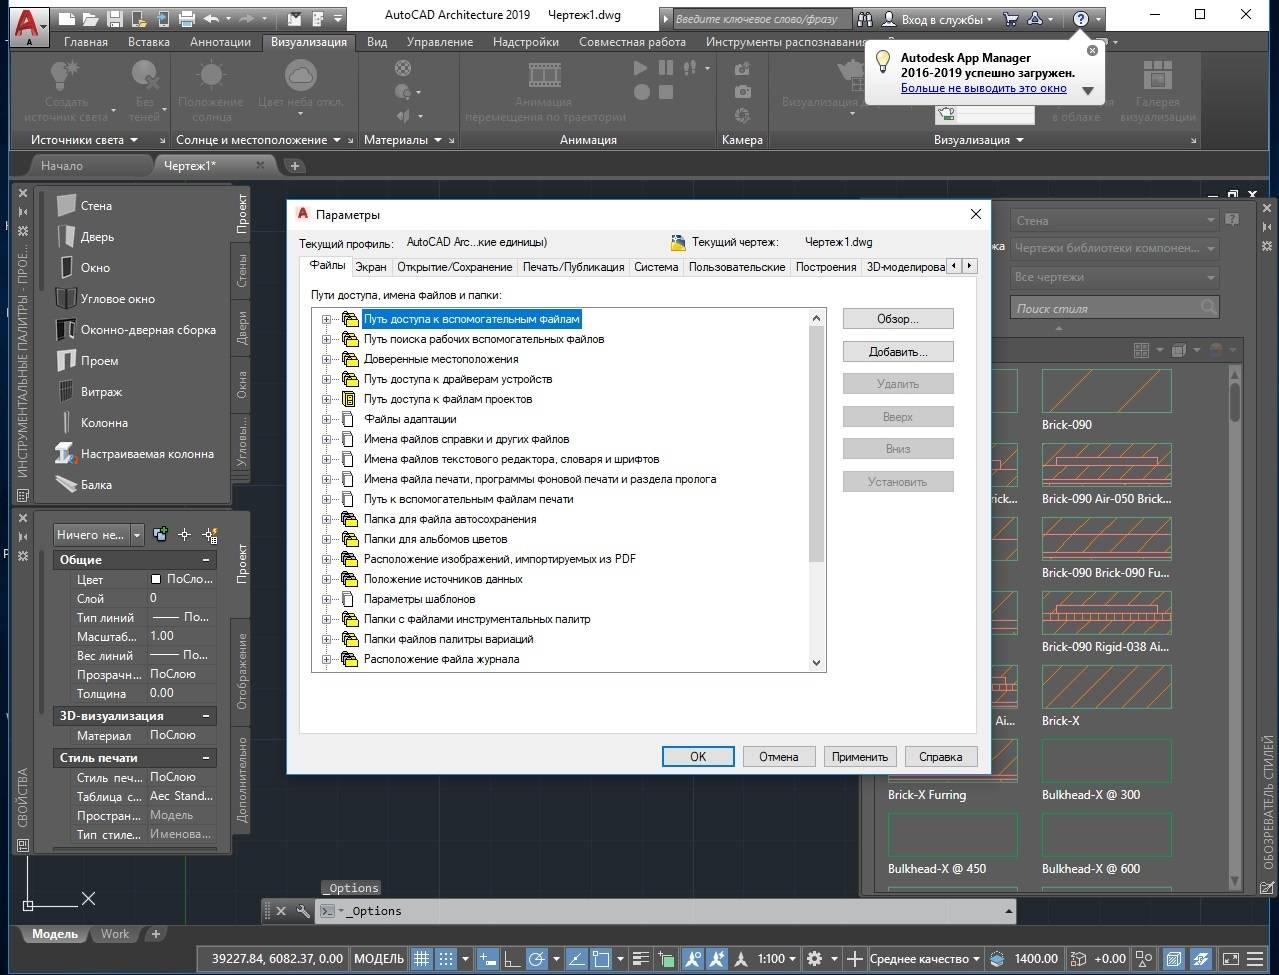Expand the Доверенные местоположения tree node
The image size is (1279, 975).
coord(326,359)
